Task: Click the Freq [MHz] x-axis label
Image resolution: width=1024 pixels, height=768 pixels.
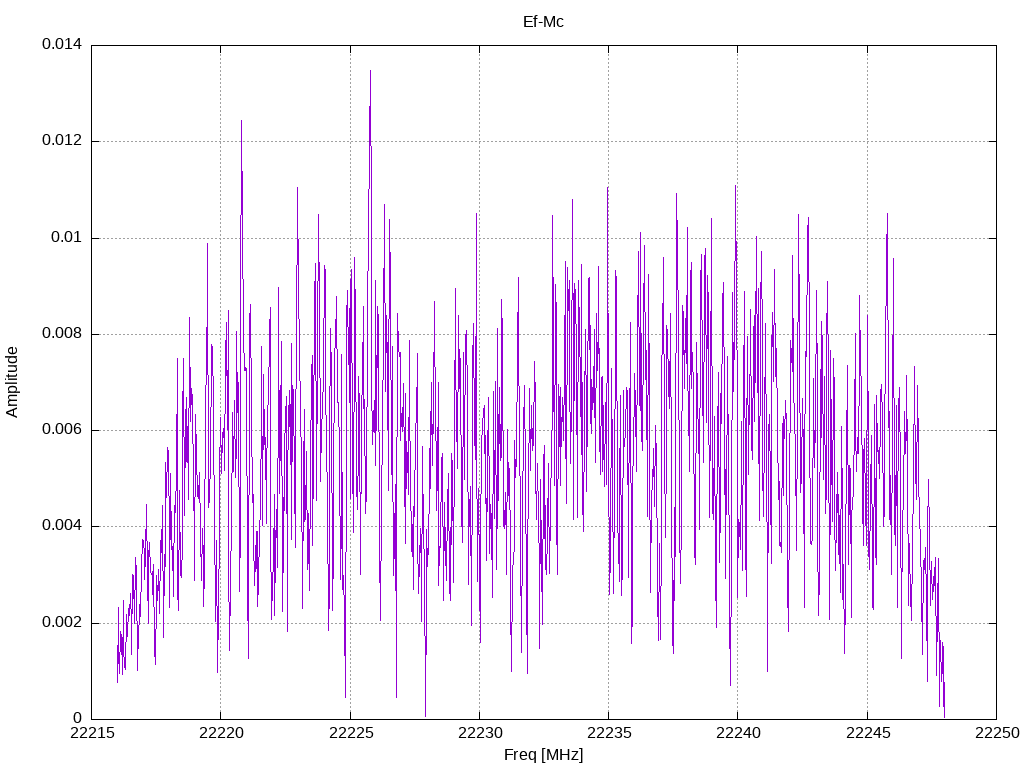Action: coord(543,754)
